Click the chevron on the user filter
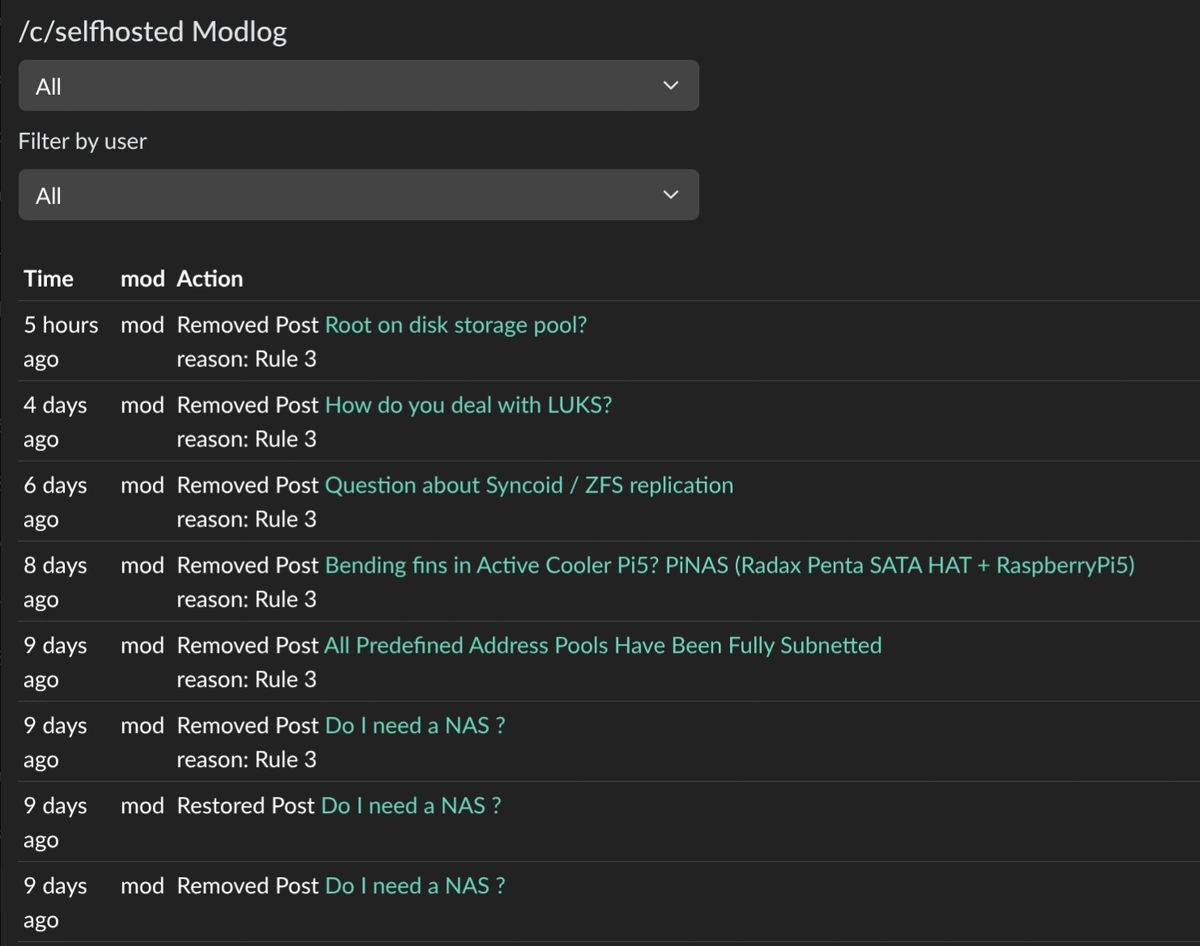The height and width of the screenshot is (946, 1200). point(670,194)
